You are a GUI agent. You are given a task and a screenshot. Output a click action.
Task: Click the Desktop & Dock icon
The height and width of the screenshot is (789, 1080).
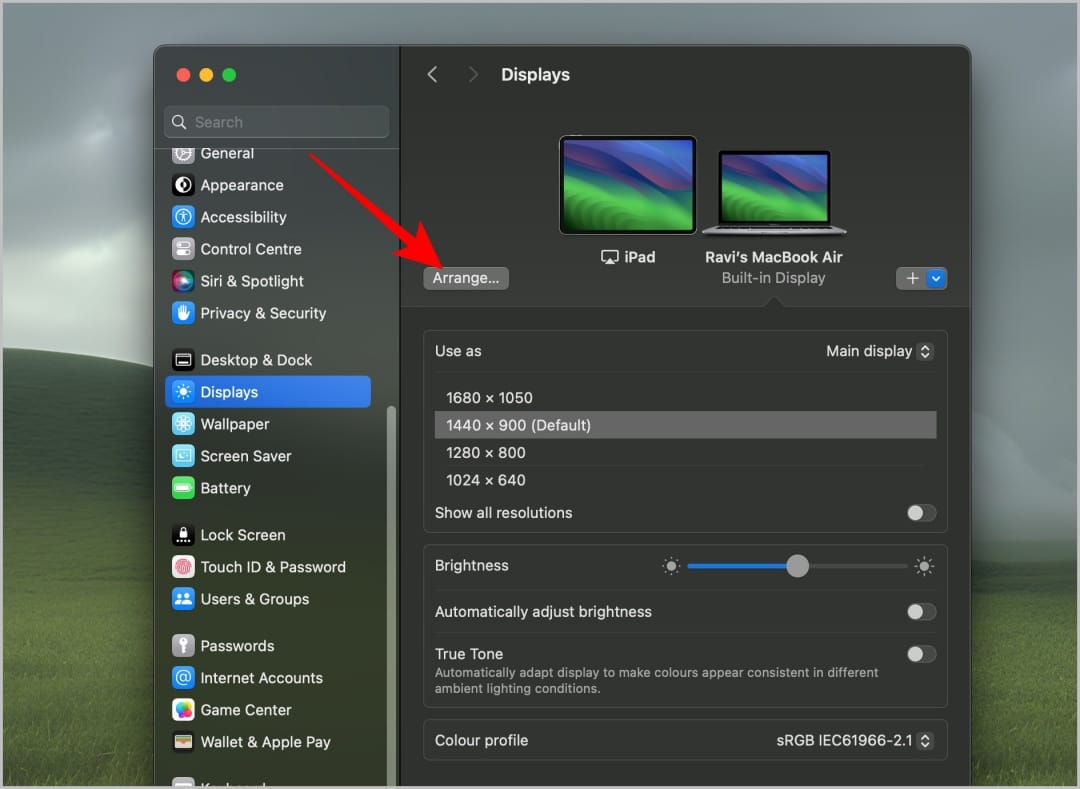coord(183,360)
